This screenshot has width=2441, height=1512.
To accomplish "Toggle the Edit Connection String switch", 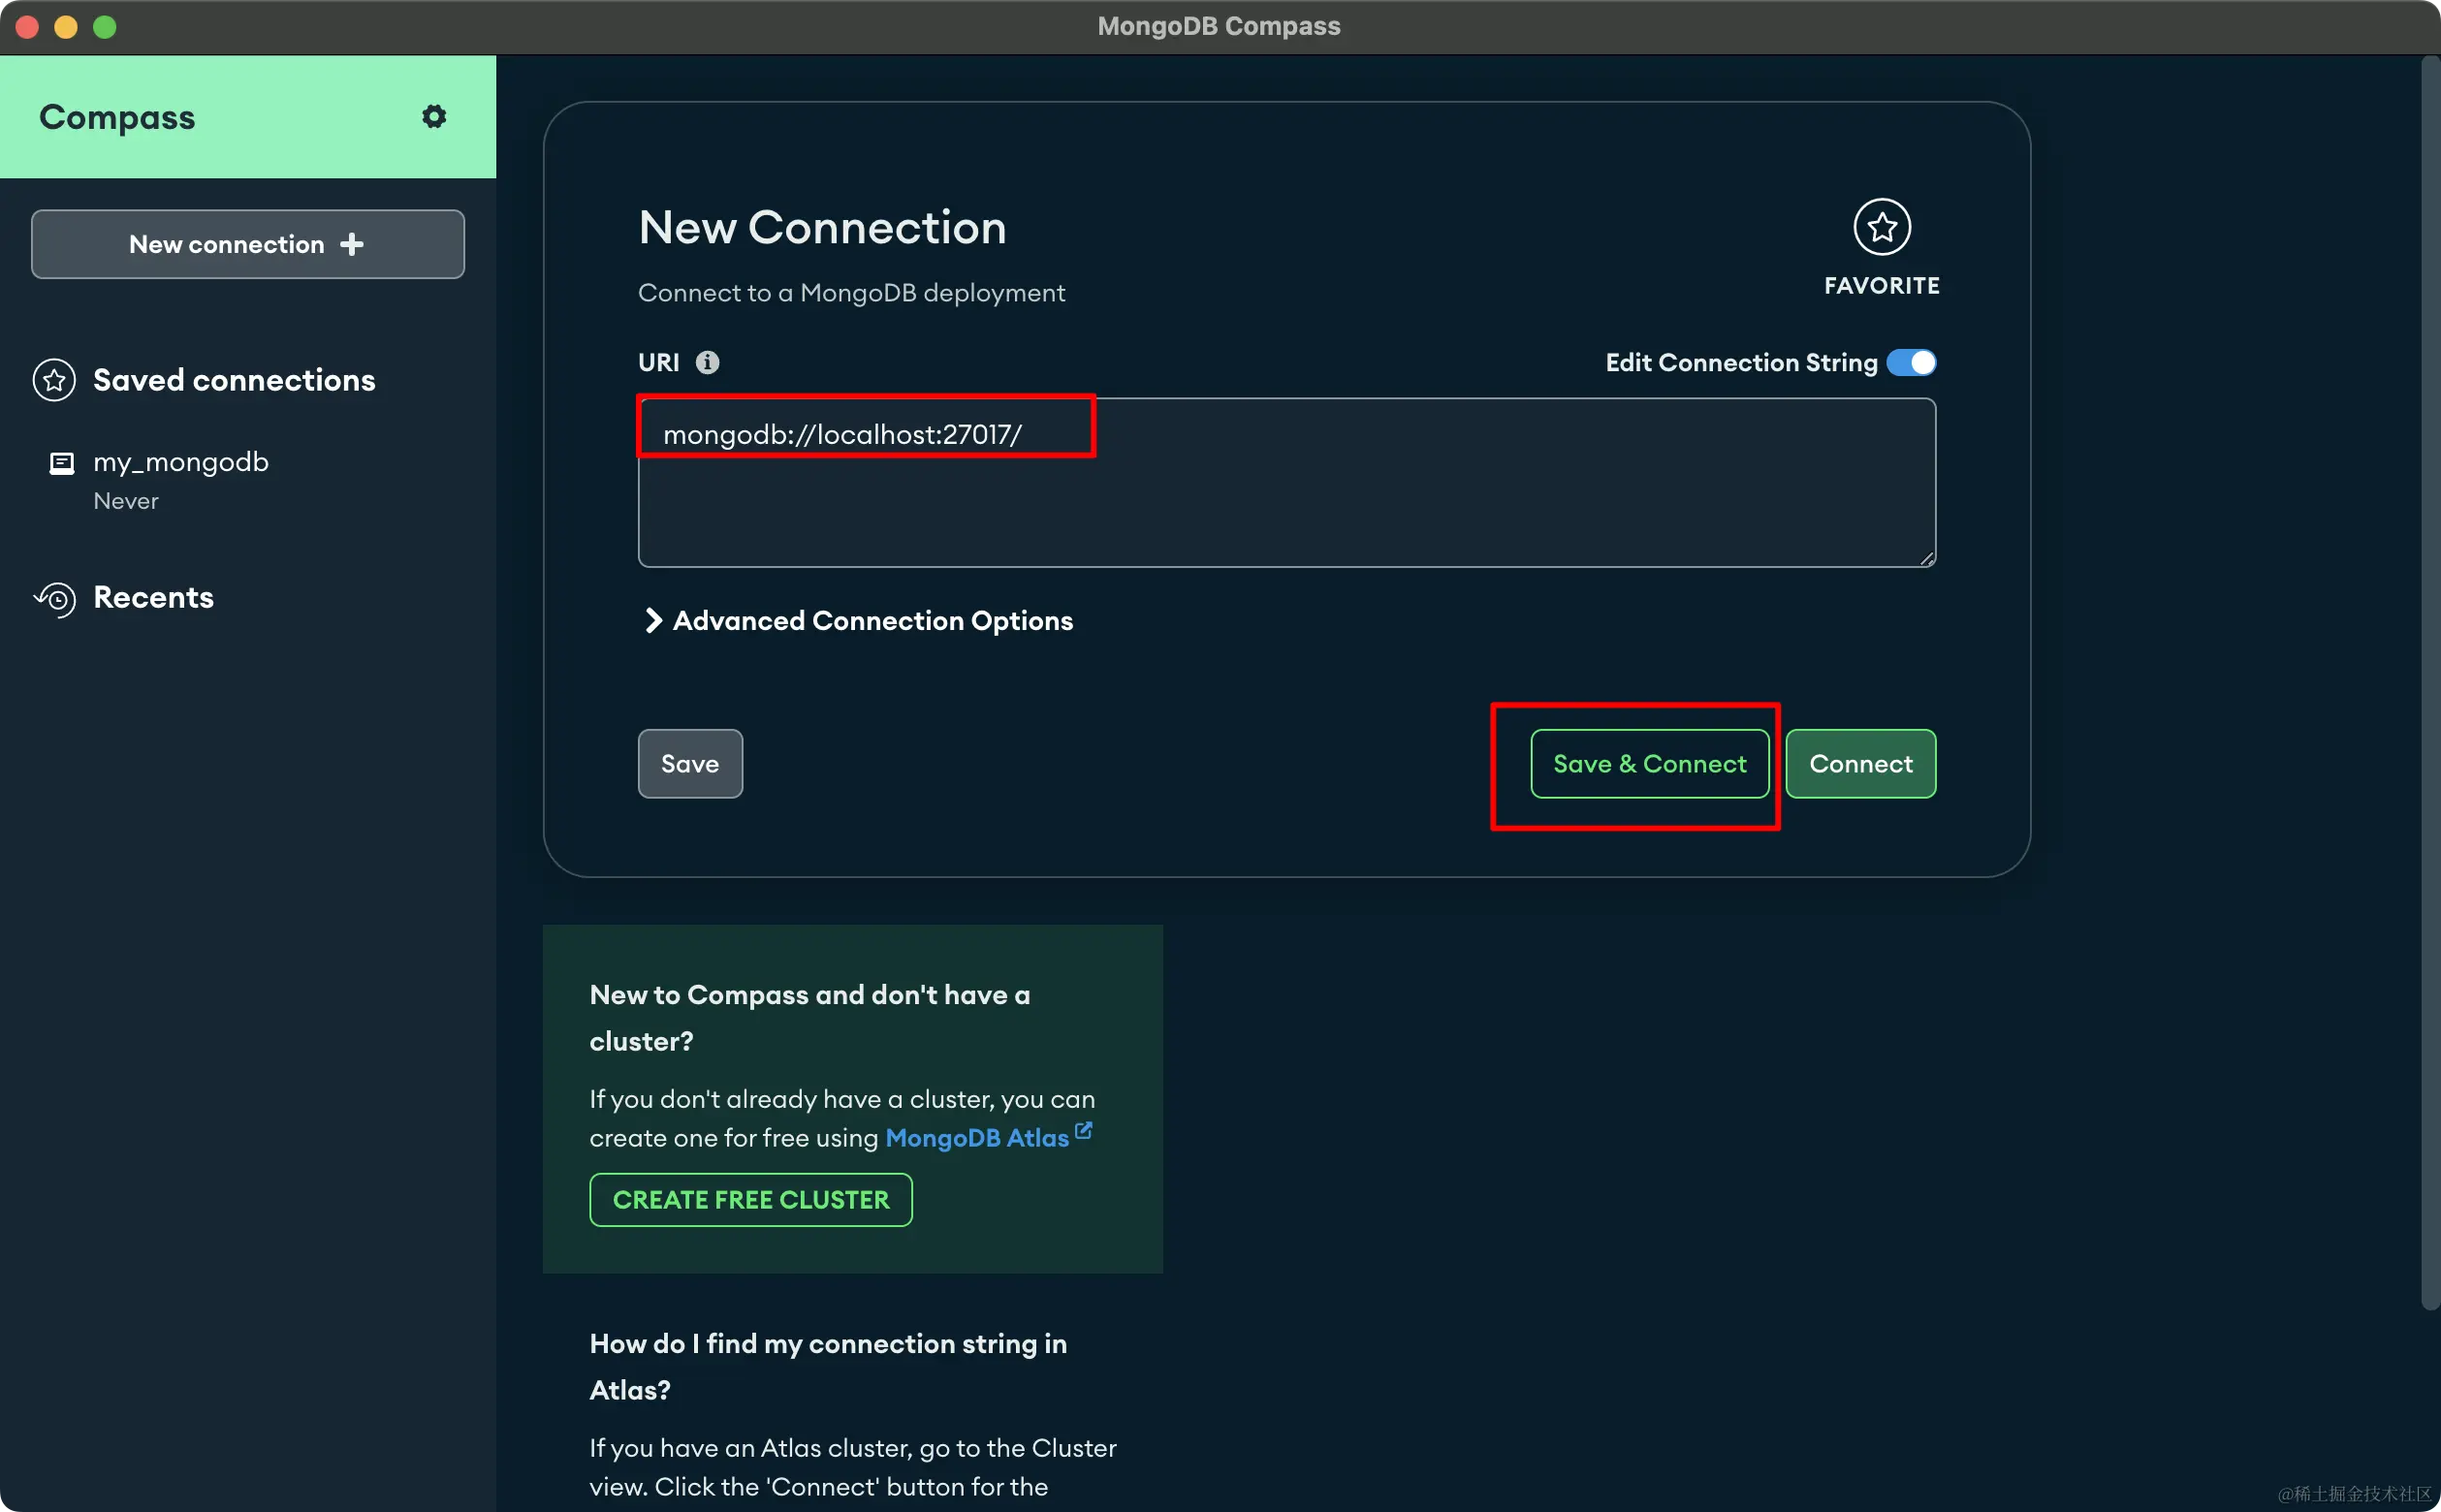I will [x=1911, y=362].
